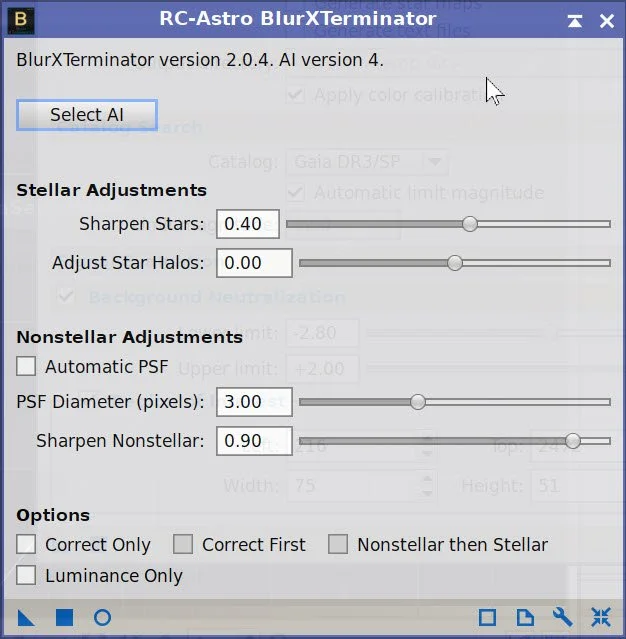Click the PSF Diameter value field
The height and width of the screenshot is (639, 626).
coord(254,402)
